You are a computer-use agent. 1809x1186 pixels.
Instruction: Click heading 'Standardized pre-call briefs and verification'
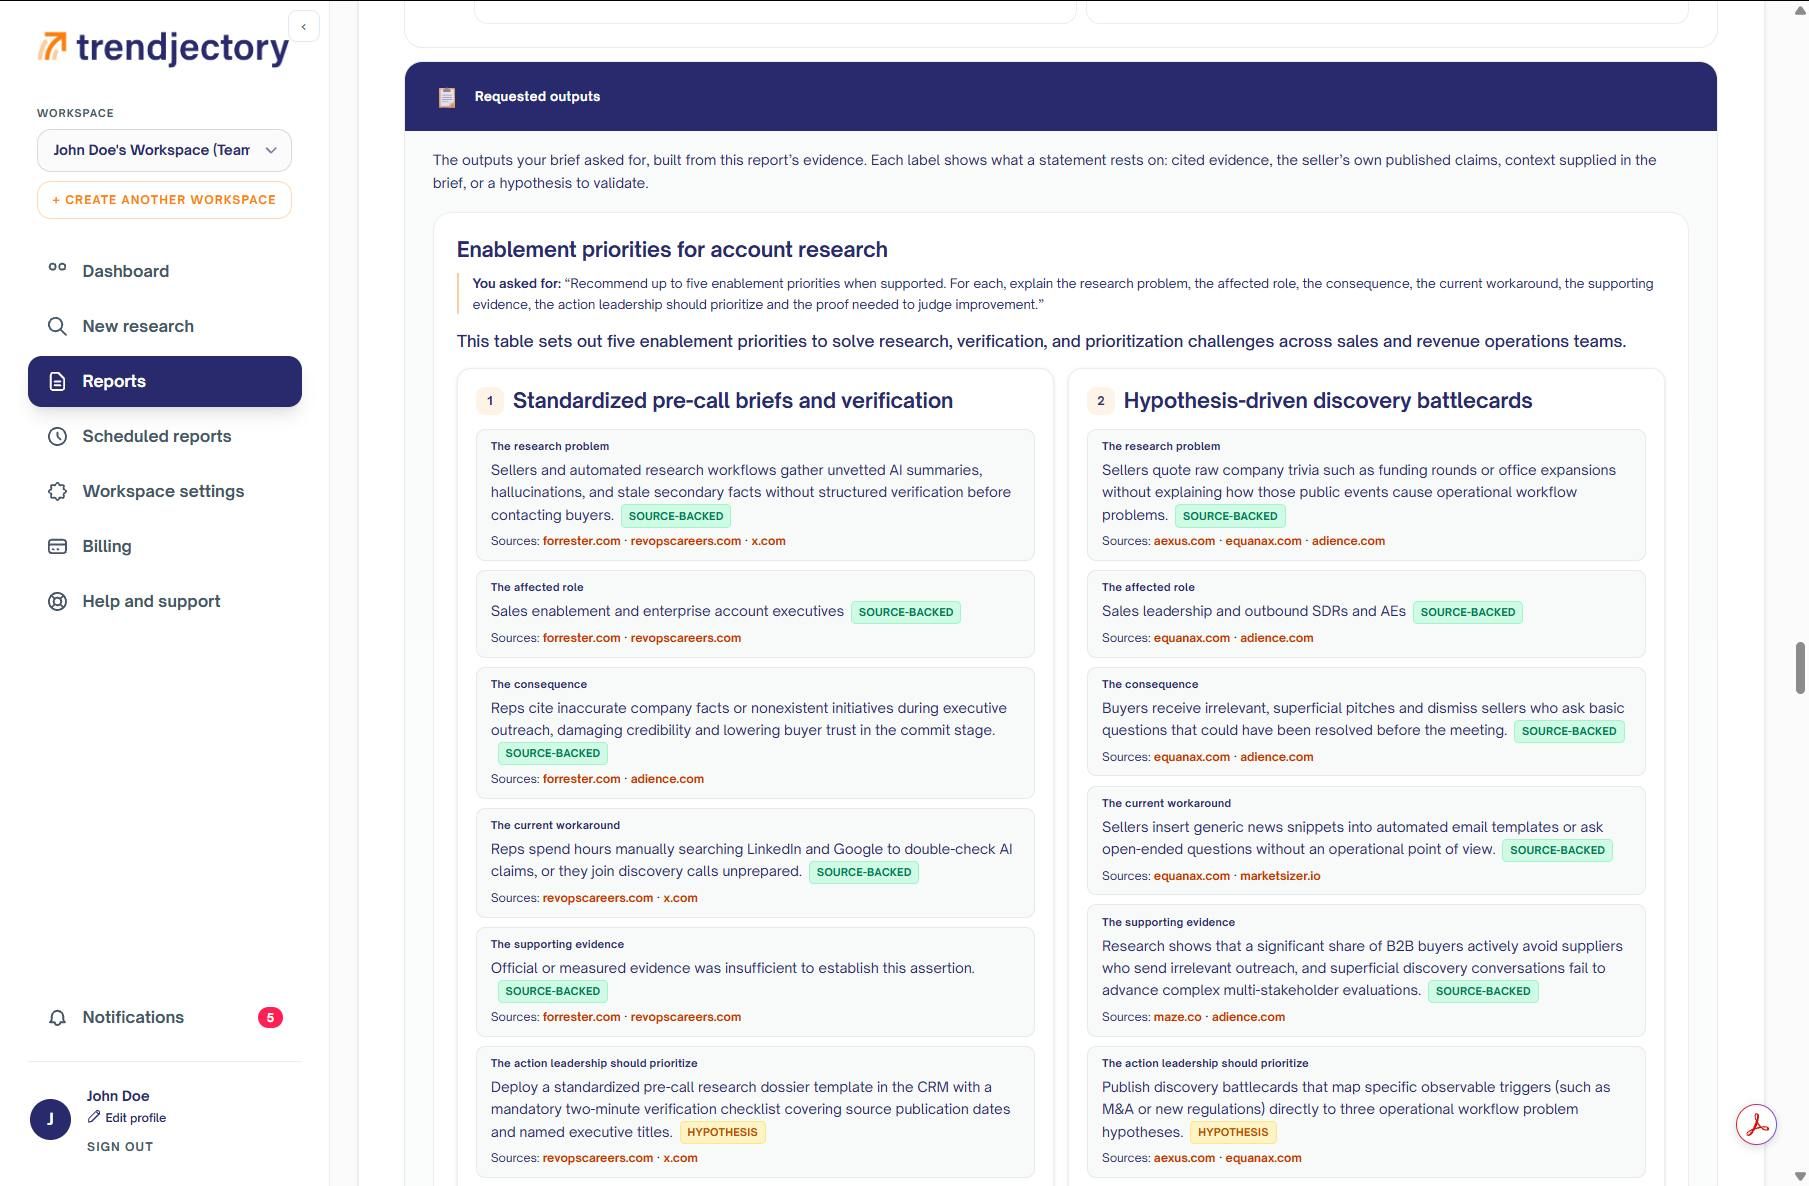point(732,401)
